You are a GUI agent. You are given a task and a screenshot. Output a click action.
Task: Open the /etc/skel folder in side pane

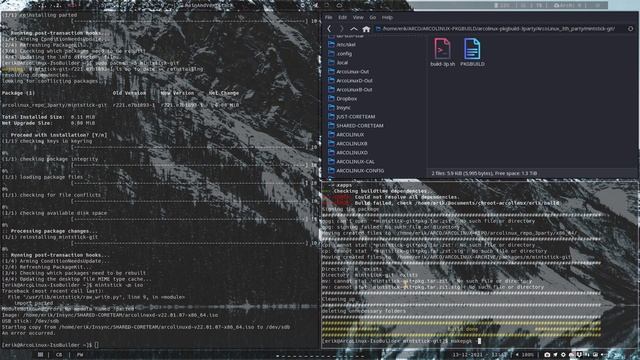(342, 44)
